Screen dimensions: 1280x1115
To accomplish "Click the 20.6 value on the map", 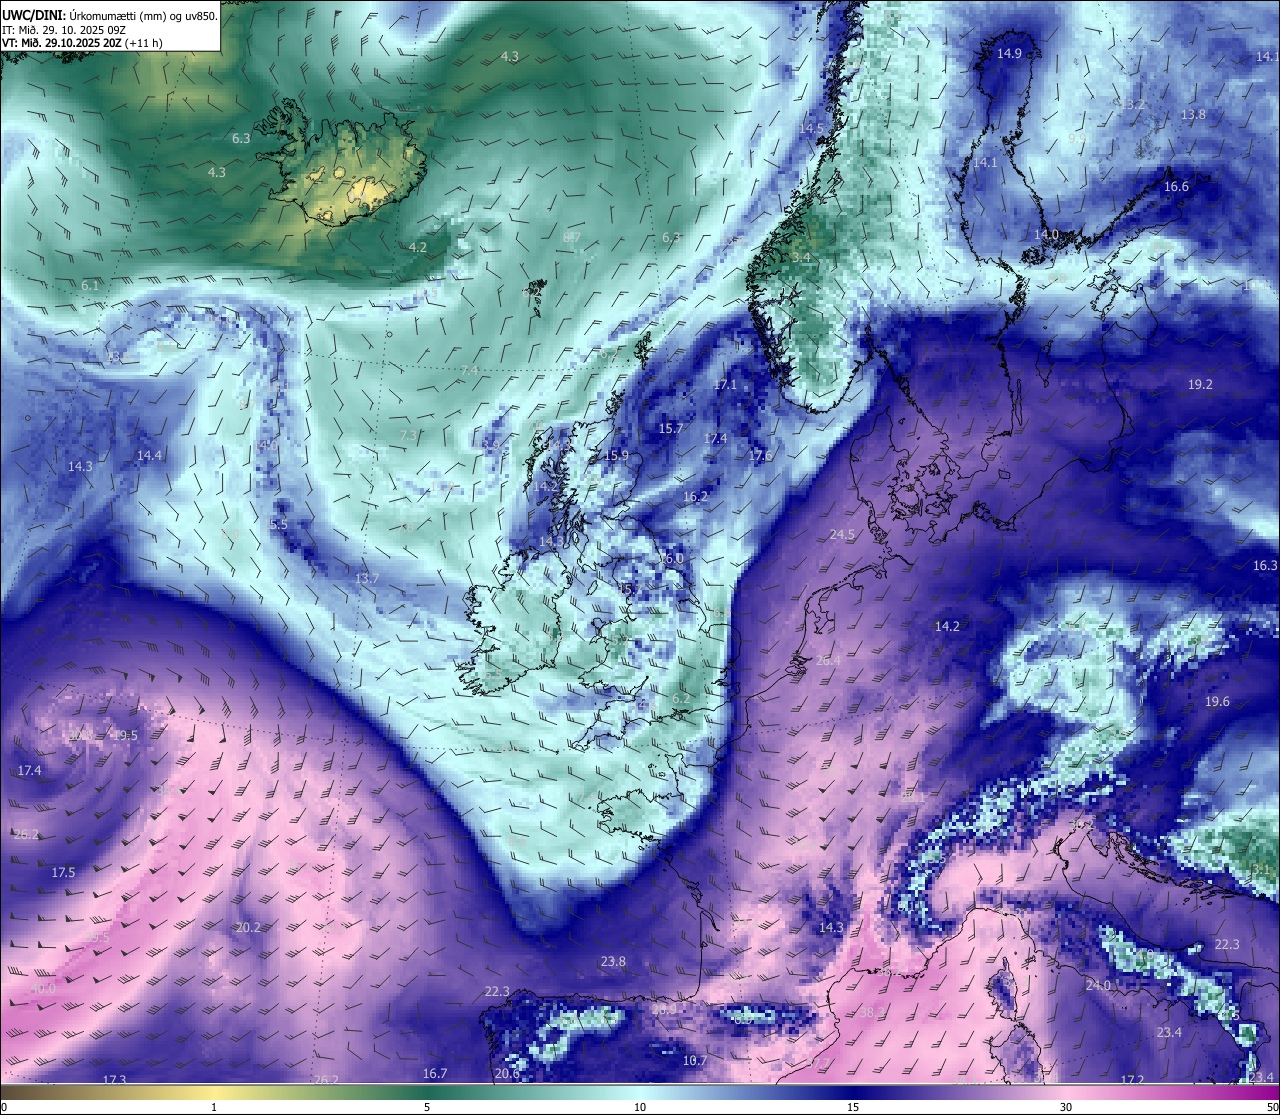I will (507, 1074).
